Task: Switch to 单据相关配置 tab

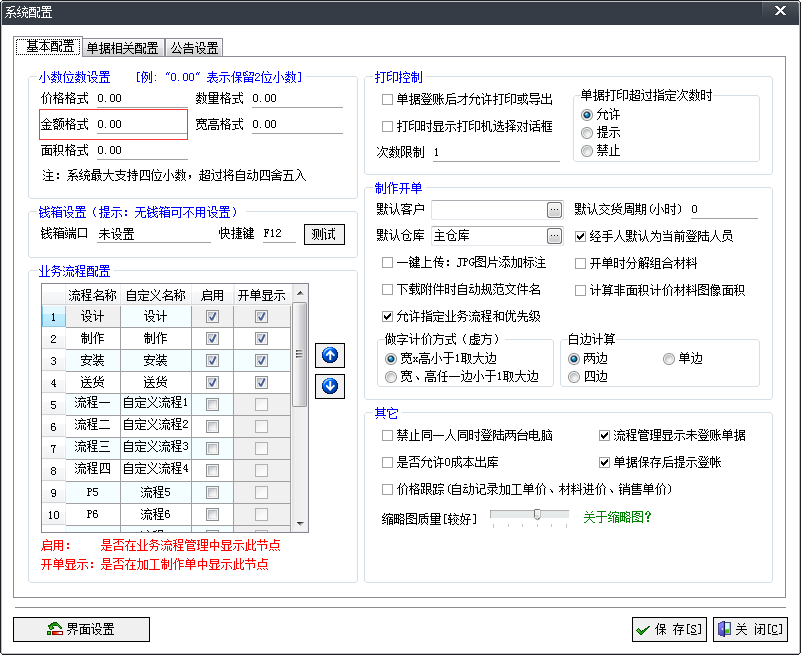Action: point(122,48)
